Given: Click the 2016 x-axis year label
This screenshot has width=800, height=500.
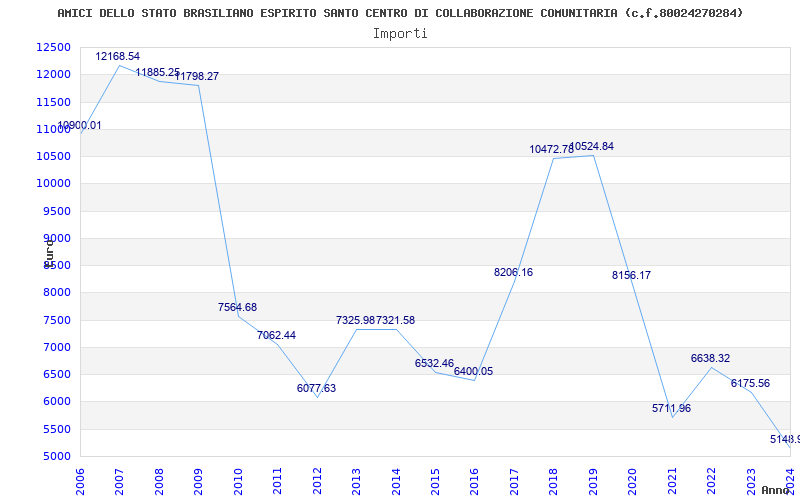Looking at the screenshot, I should tap(474, 482).
